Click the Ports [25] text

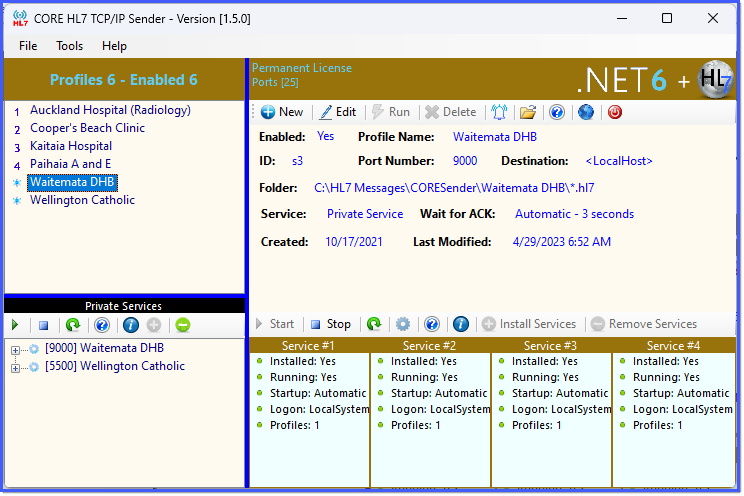coord(275,83)
